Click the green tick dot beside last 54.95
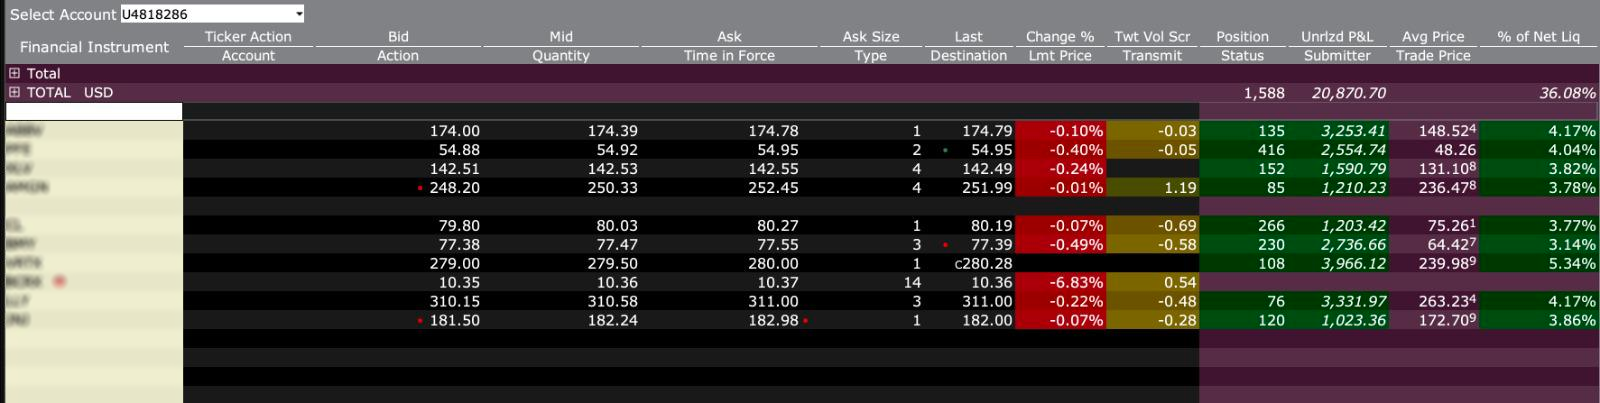1600x403 pixels. pyautogui.click(x=945, y=150)
